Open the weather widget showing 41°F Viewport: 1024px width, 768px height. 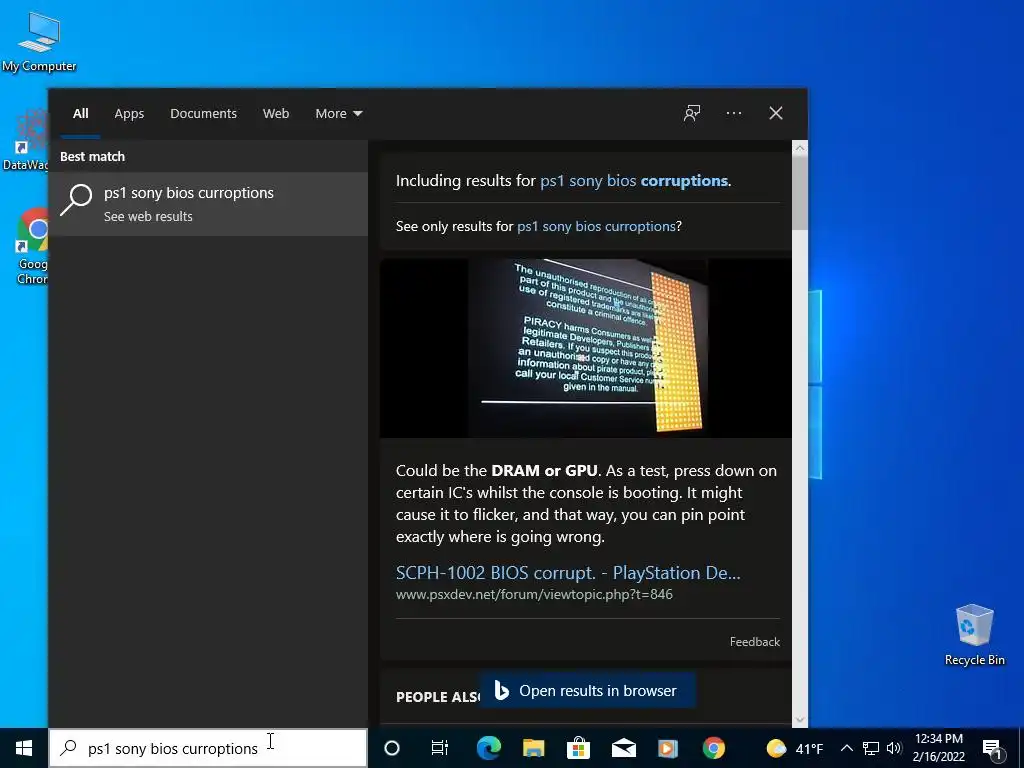pos(795,748)
